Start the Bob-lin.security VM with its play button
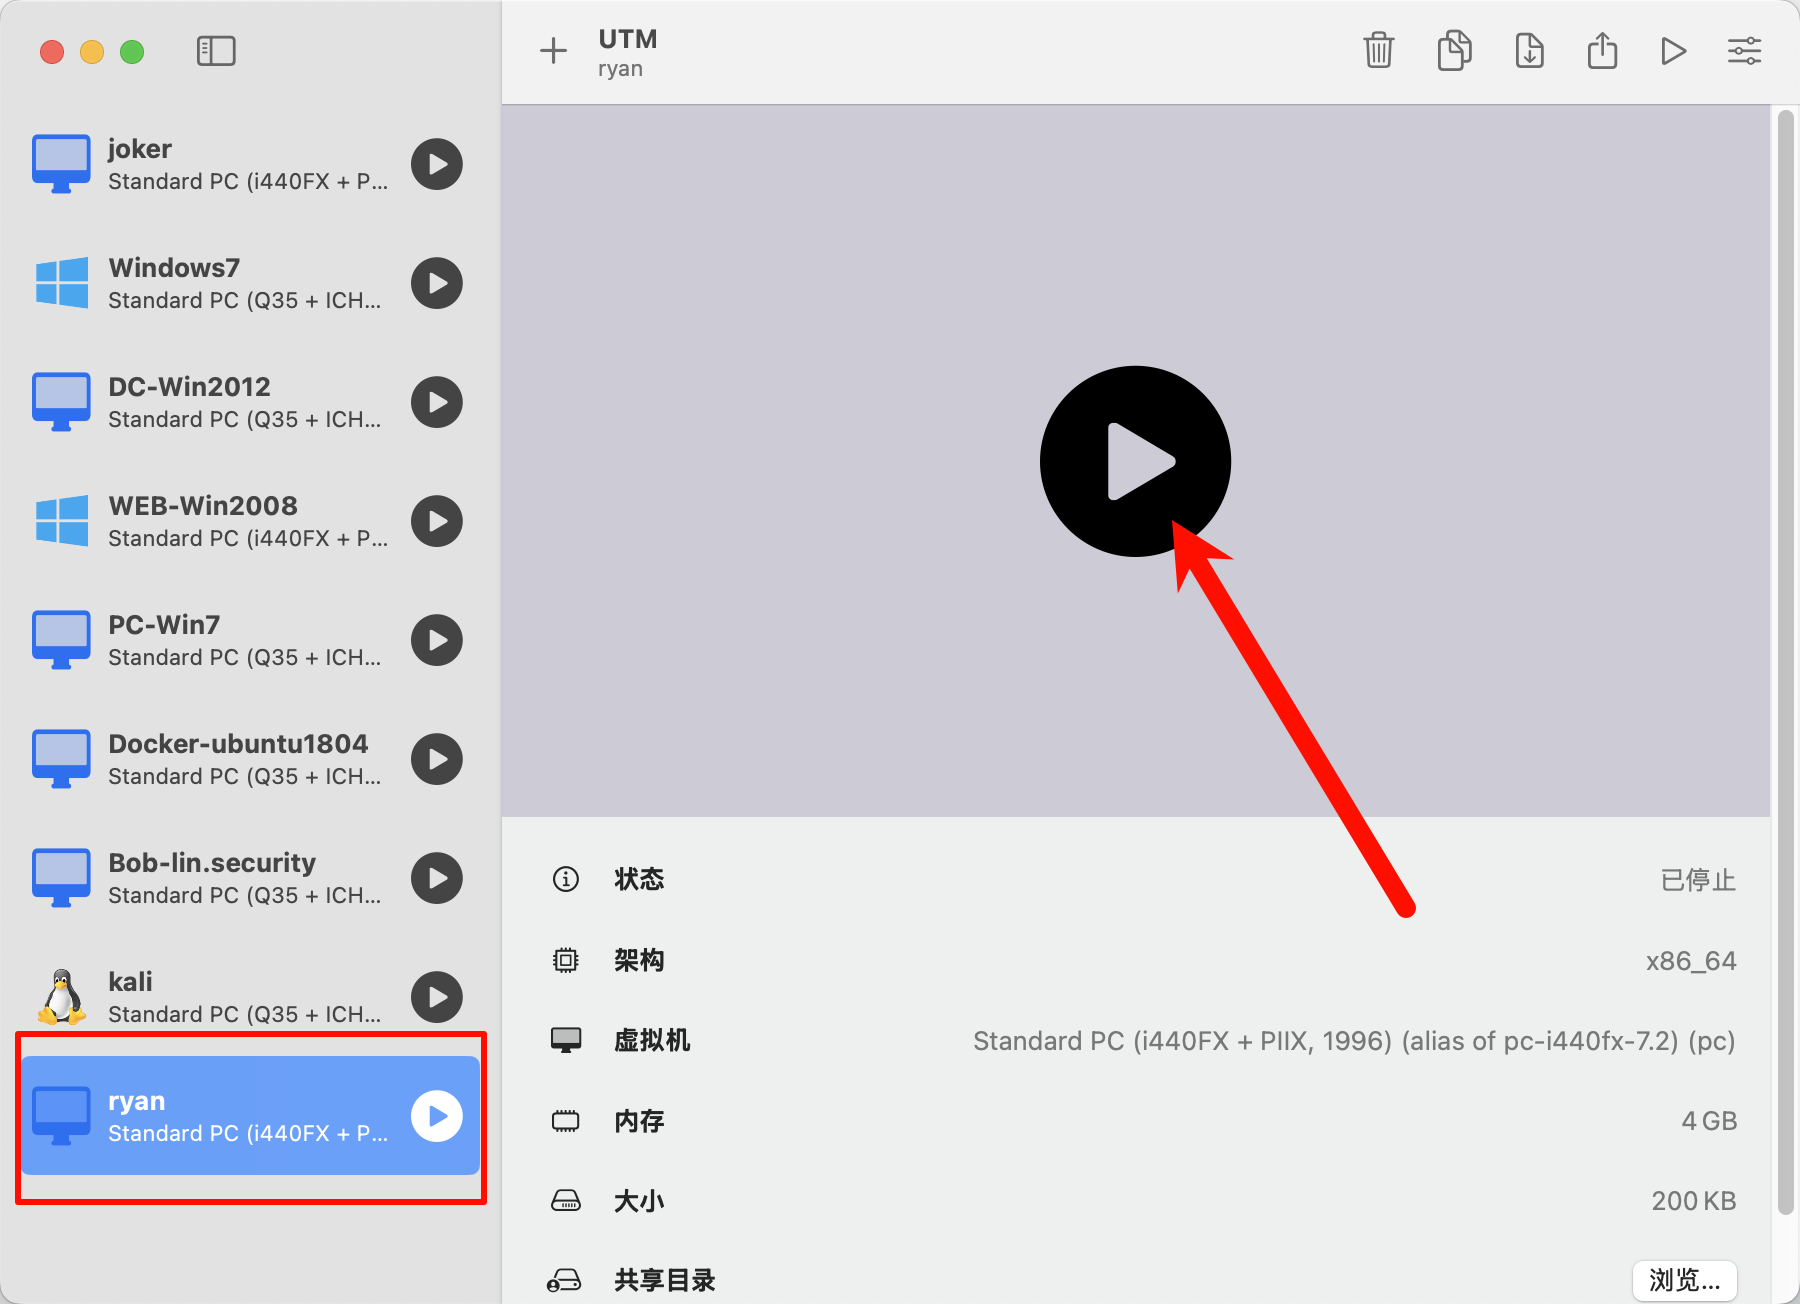The image size is (1800, 1304). pyautogui.click(x=437, y=878)
